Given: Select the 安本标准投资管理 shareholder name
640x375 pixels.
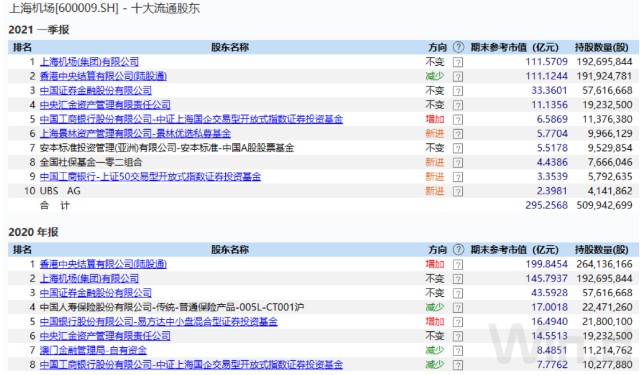Looking at the screenshot, I should (x=167, y=148).
